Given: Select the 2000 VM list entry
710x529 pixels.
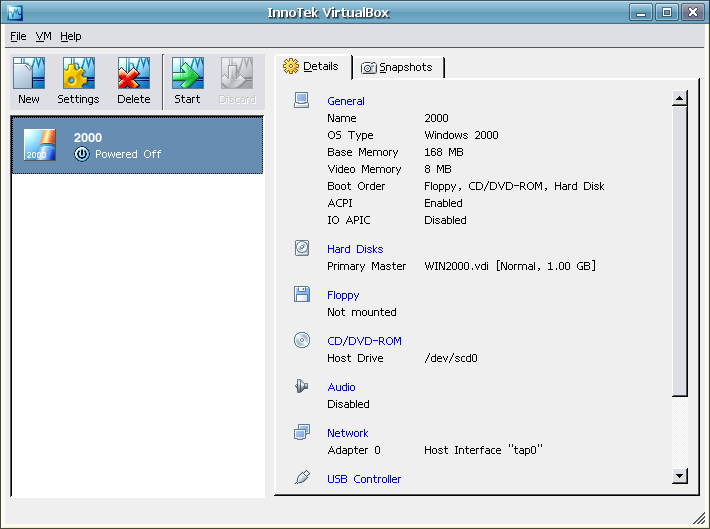Looking at the screenshot, I should pos(137,145).
